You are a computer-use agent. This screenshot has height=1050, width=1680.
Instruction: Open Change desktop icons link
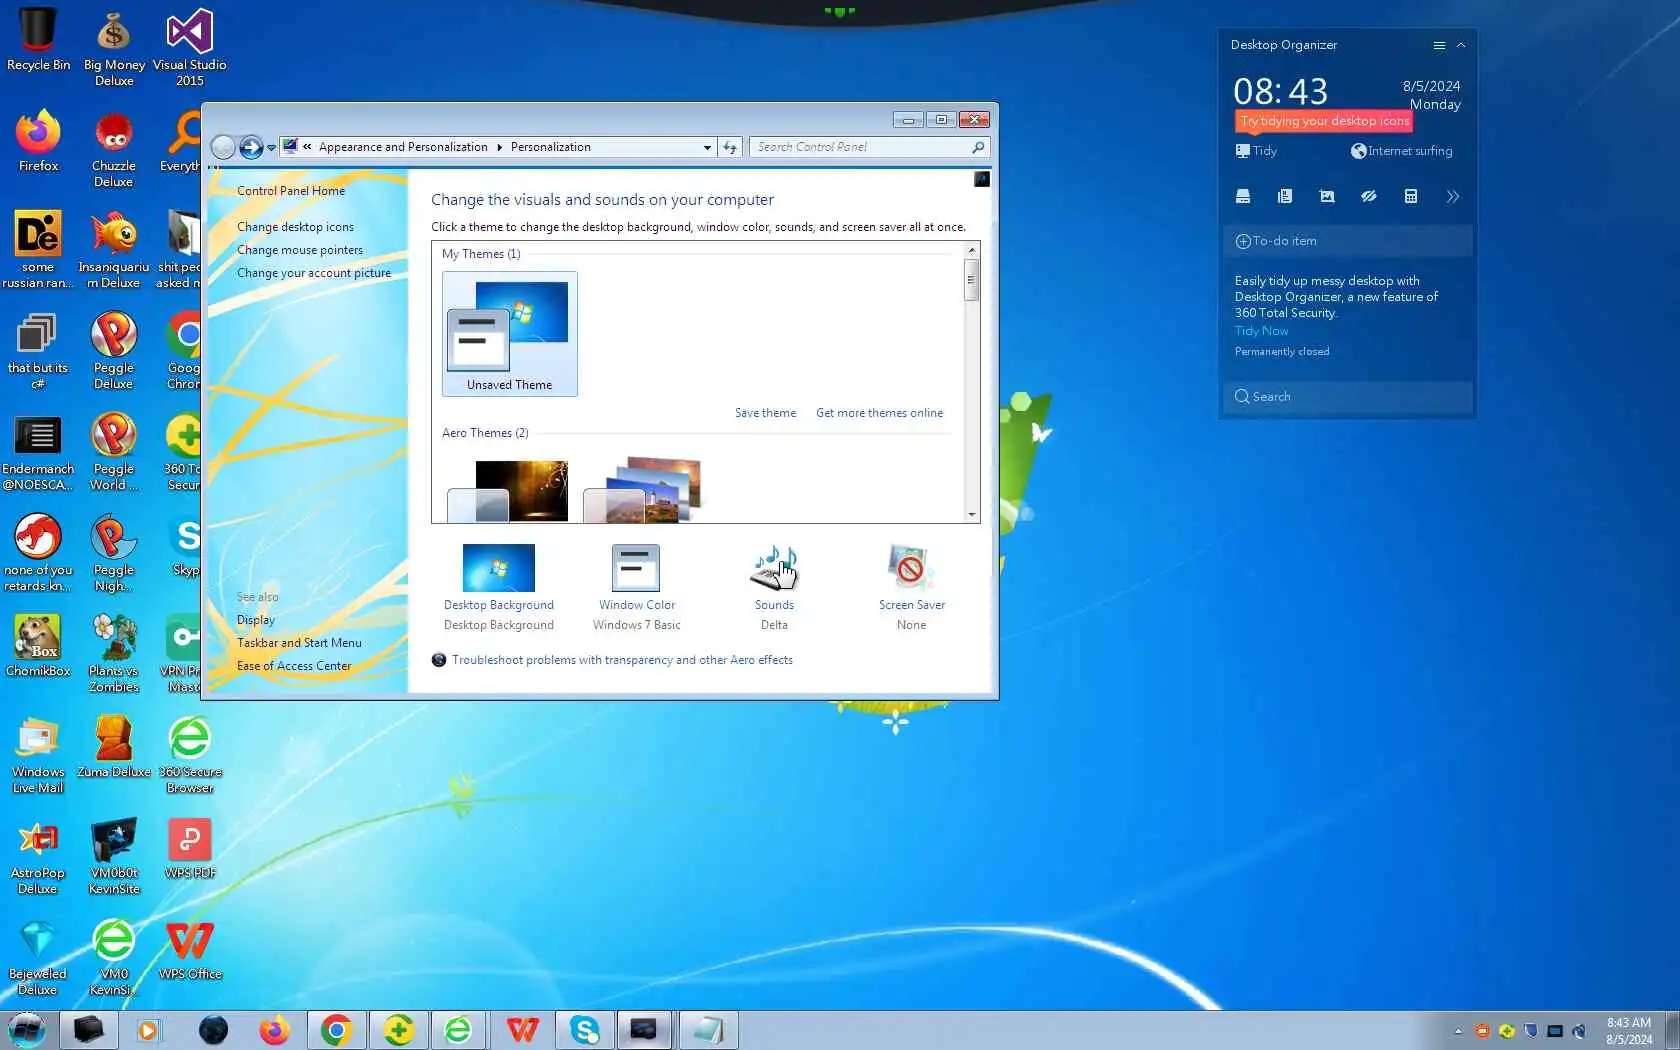pos(295,227)
